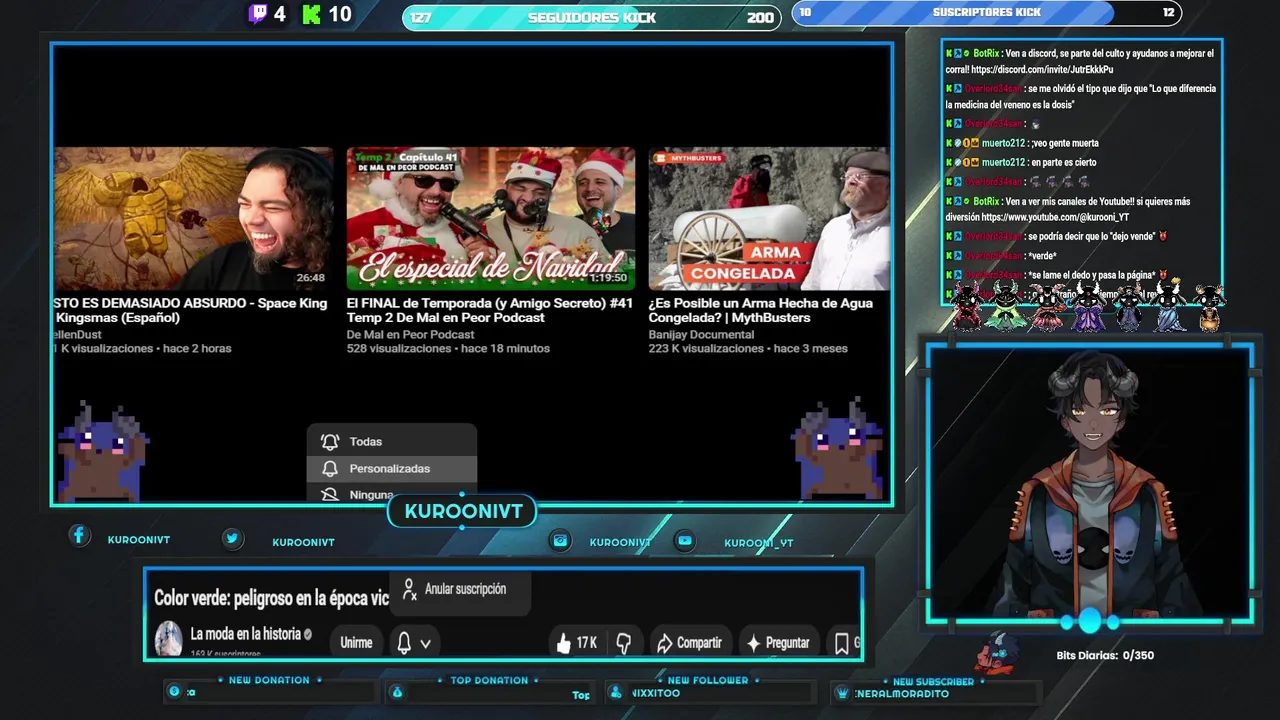Screen dimensions: 1280x720
Task: Click the Unirme button
Action: pos(356,643)
